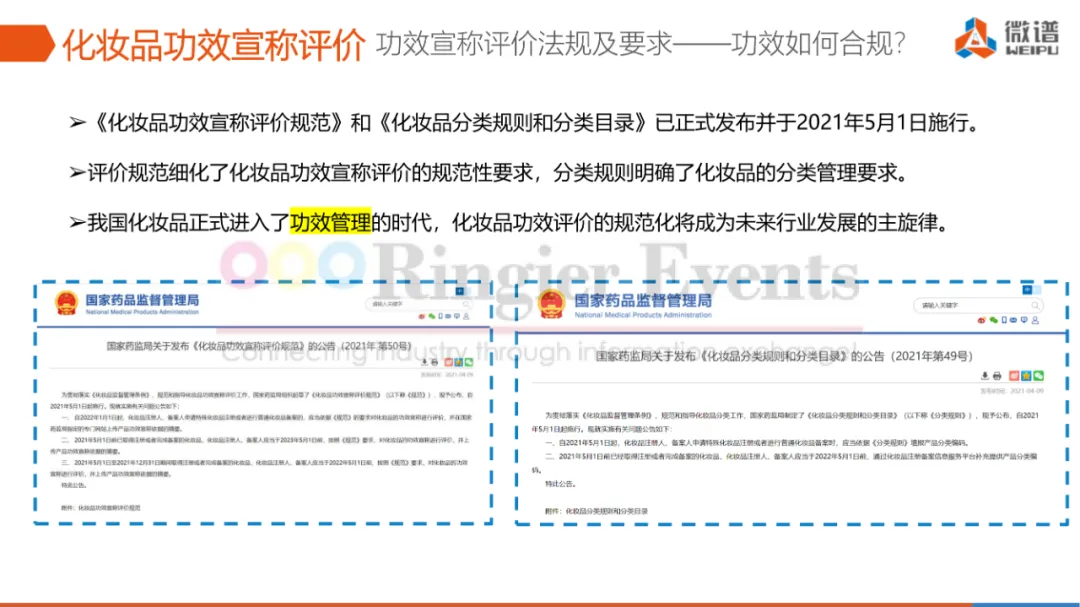This screenshot has height=607, width=1080.
Task: Click the highlighted text 功效管理
Action: click(x=330, y=222)
